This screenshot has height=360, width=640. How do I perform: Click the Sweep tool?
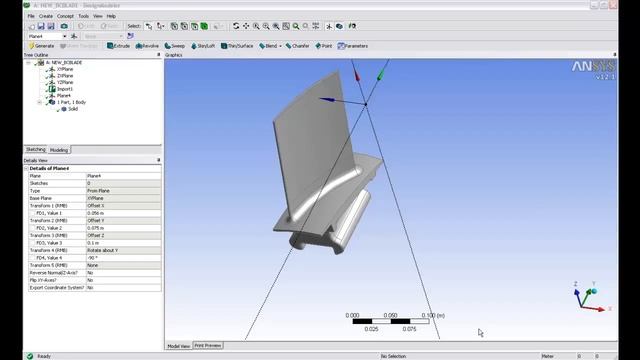[x=175, y=46]
